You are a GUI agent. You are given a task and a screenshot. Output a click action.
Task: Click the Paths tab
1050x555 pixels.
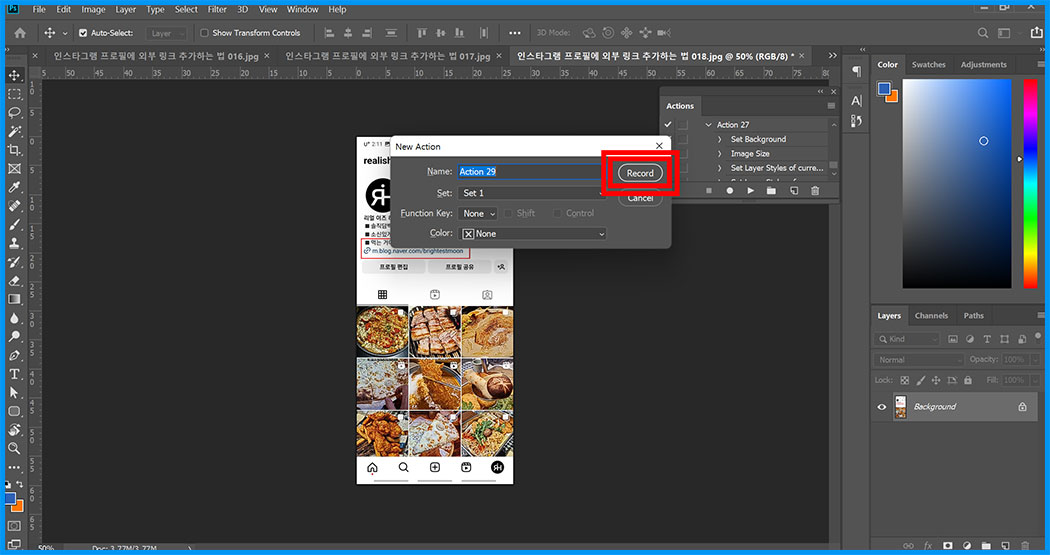[x=974, y=316]
